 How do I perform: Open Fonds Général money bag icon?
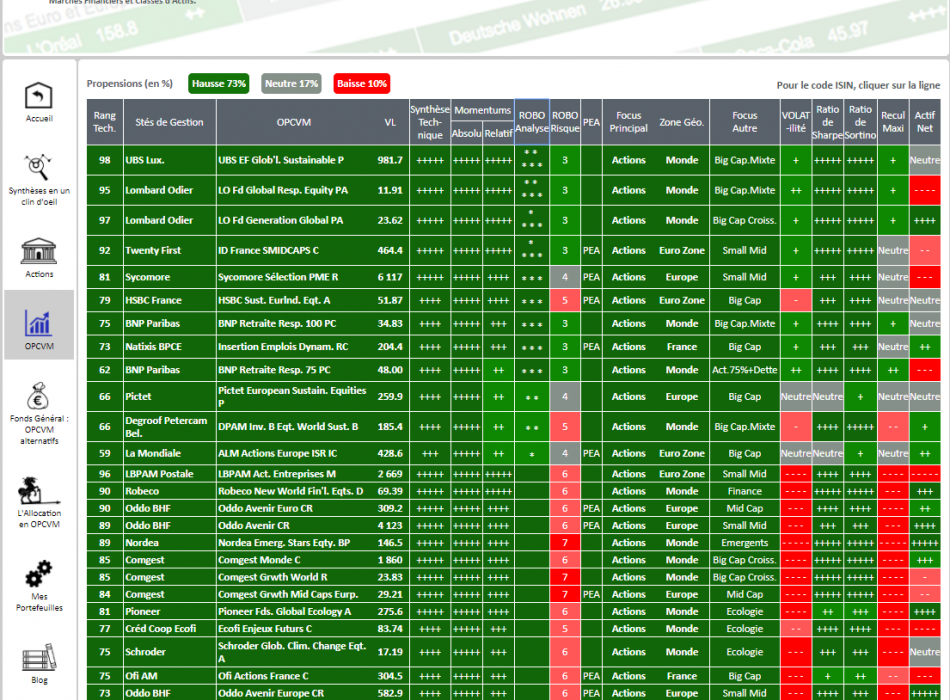[x=39, y=396]
